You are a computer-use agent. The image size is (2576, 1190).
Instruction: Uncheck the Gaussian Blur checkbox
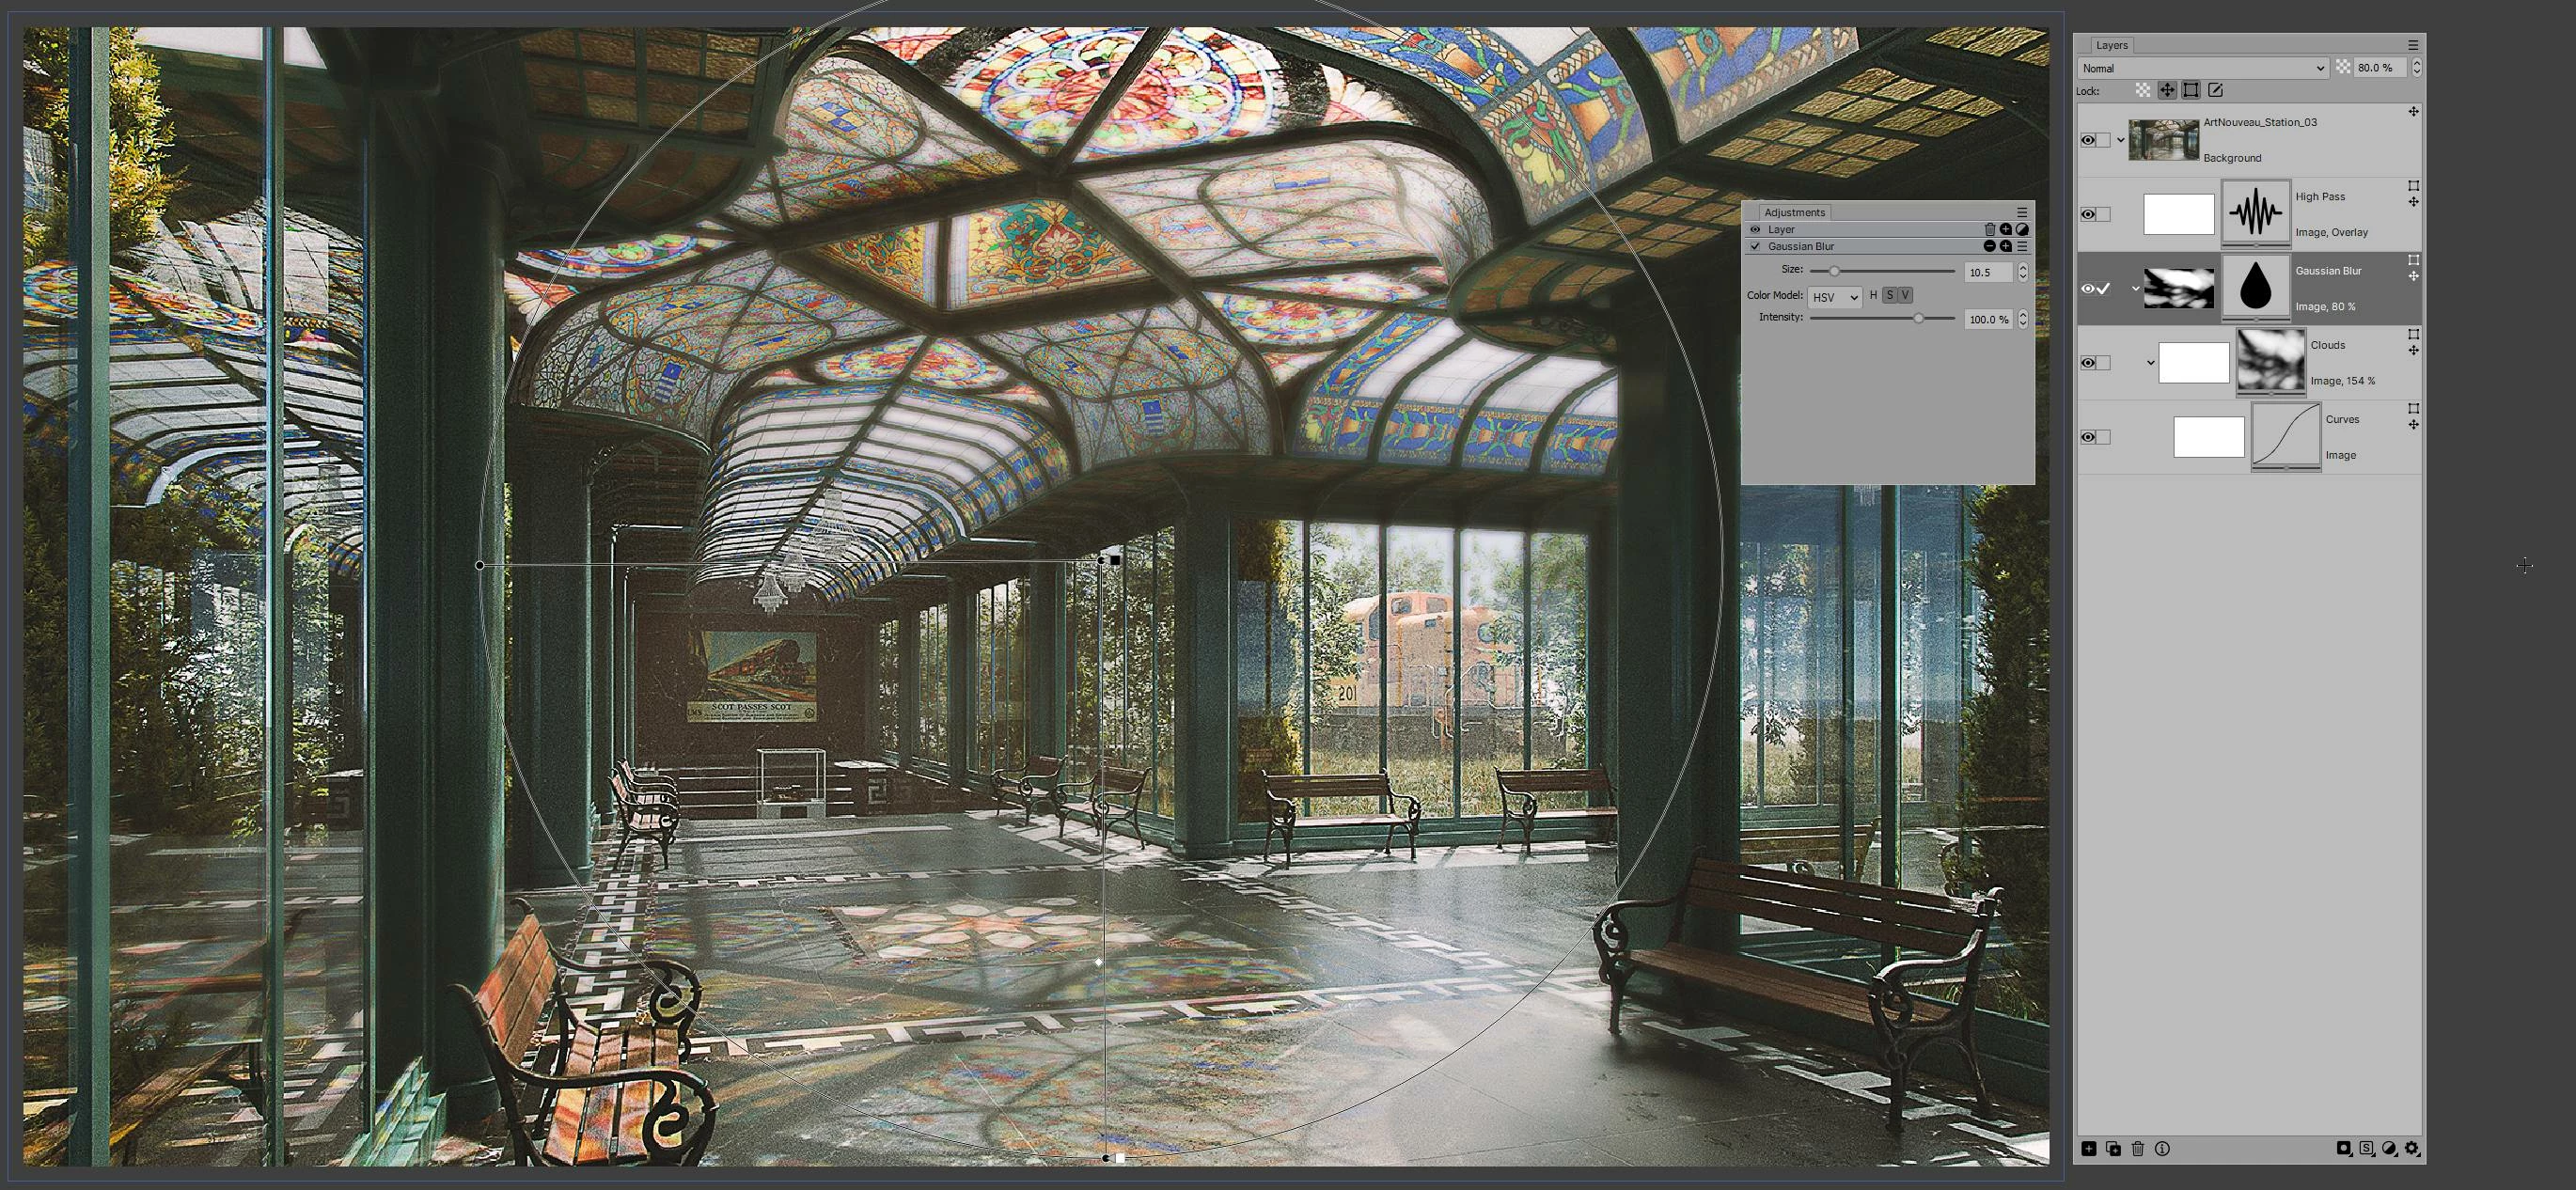pos(1755,246)
